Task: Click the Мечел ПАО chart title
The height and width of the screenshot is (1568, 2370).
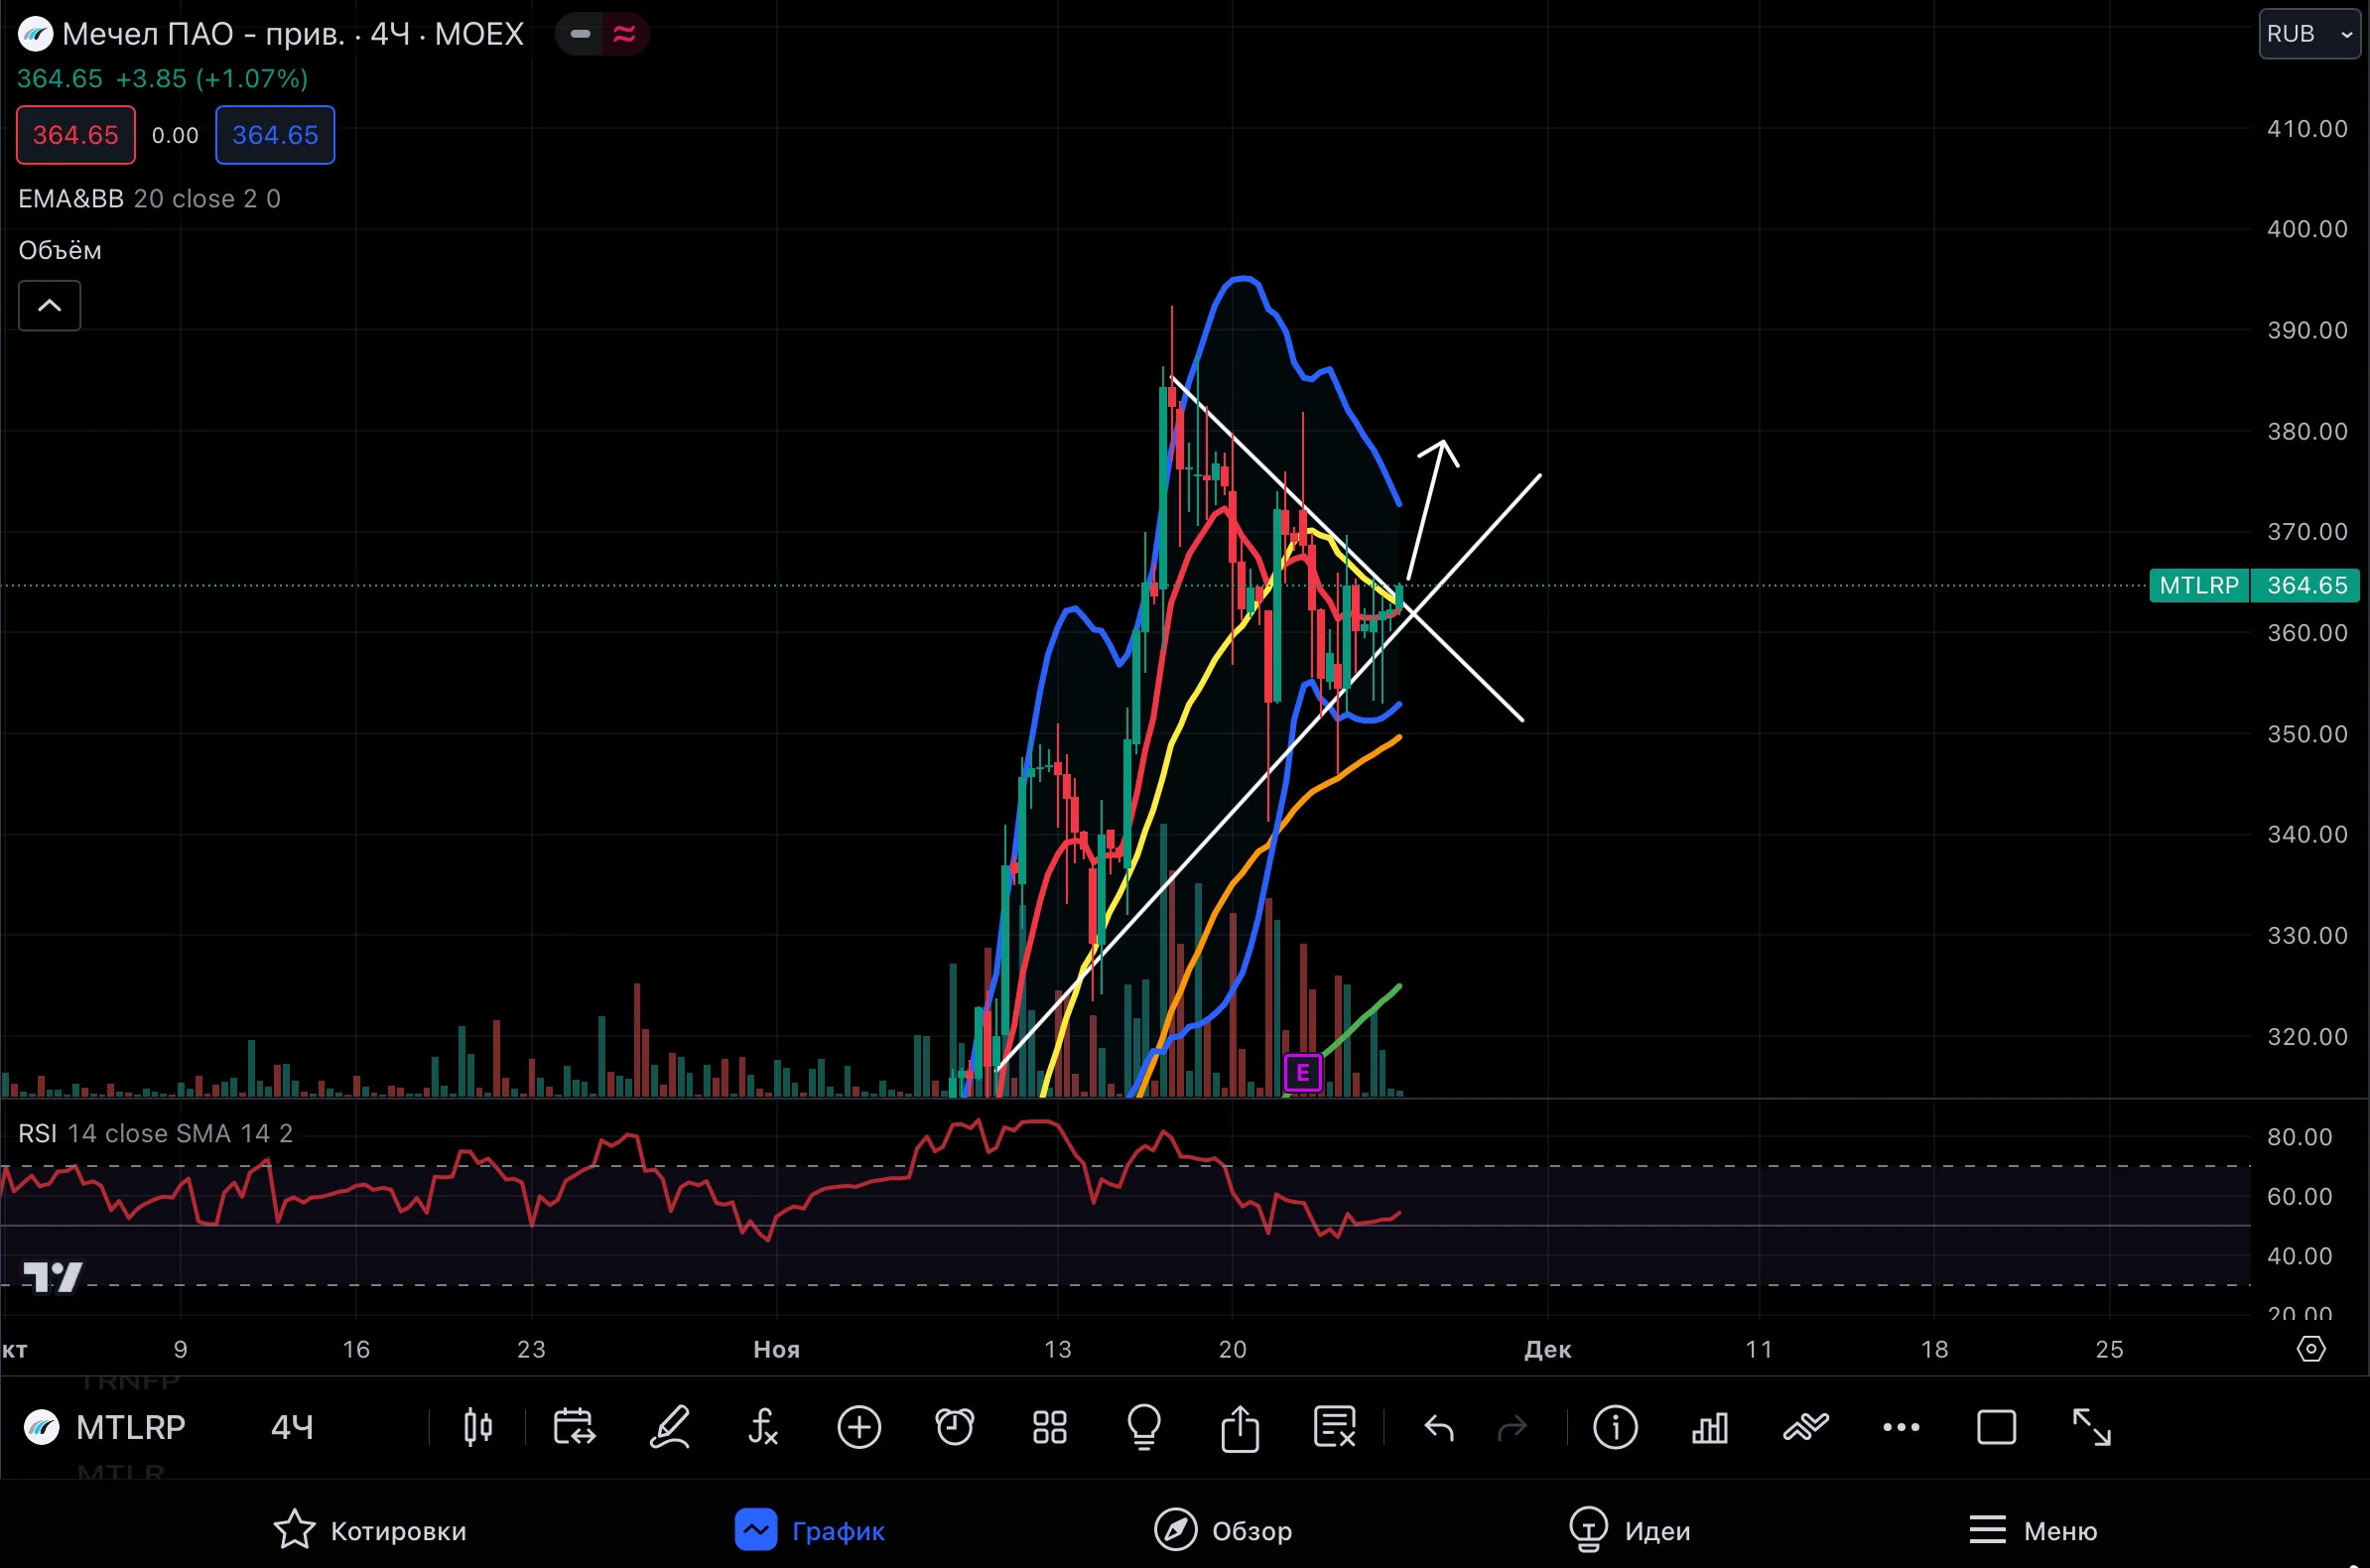Action: pyautogui.click(x=293, y=34)
